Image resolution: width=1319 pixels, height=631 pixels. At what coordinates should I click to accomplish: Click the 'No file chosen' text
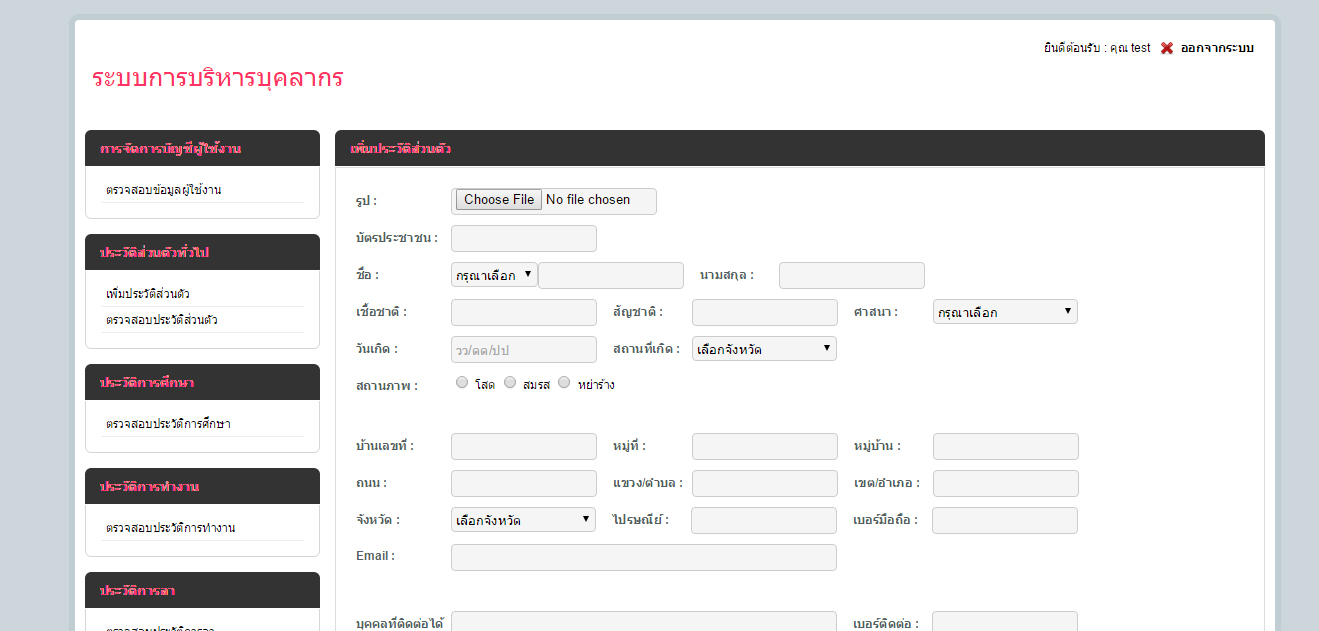tap(588, 200)
